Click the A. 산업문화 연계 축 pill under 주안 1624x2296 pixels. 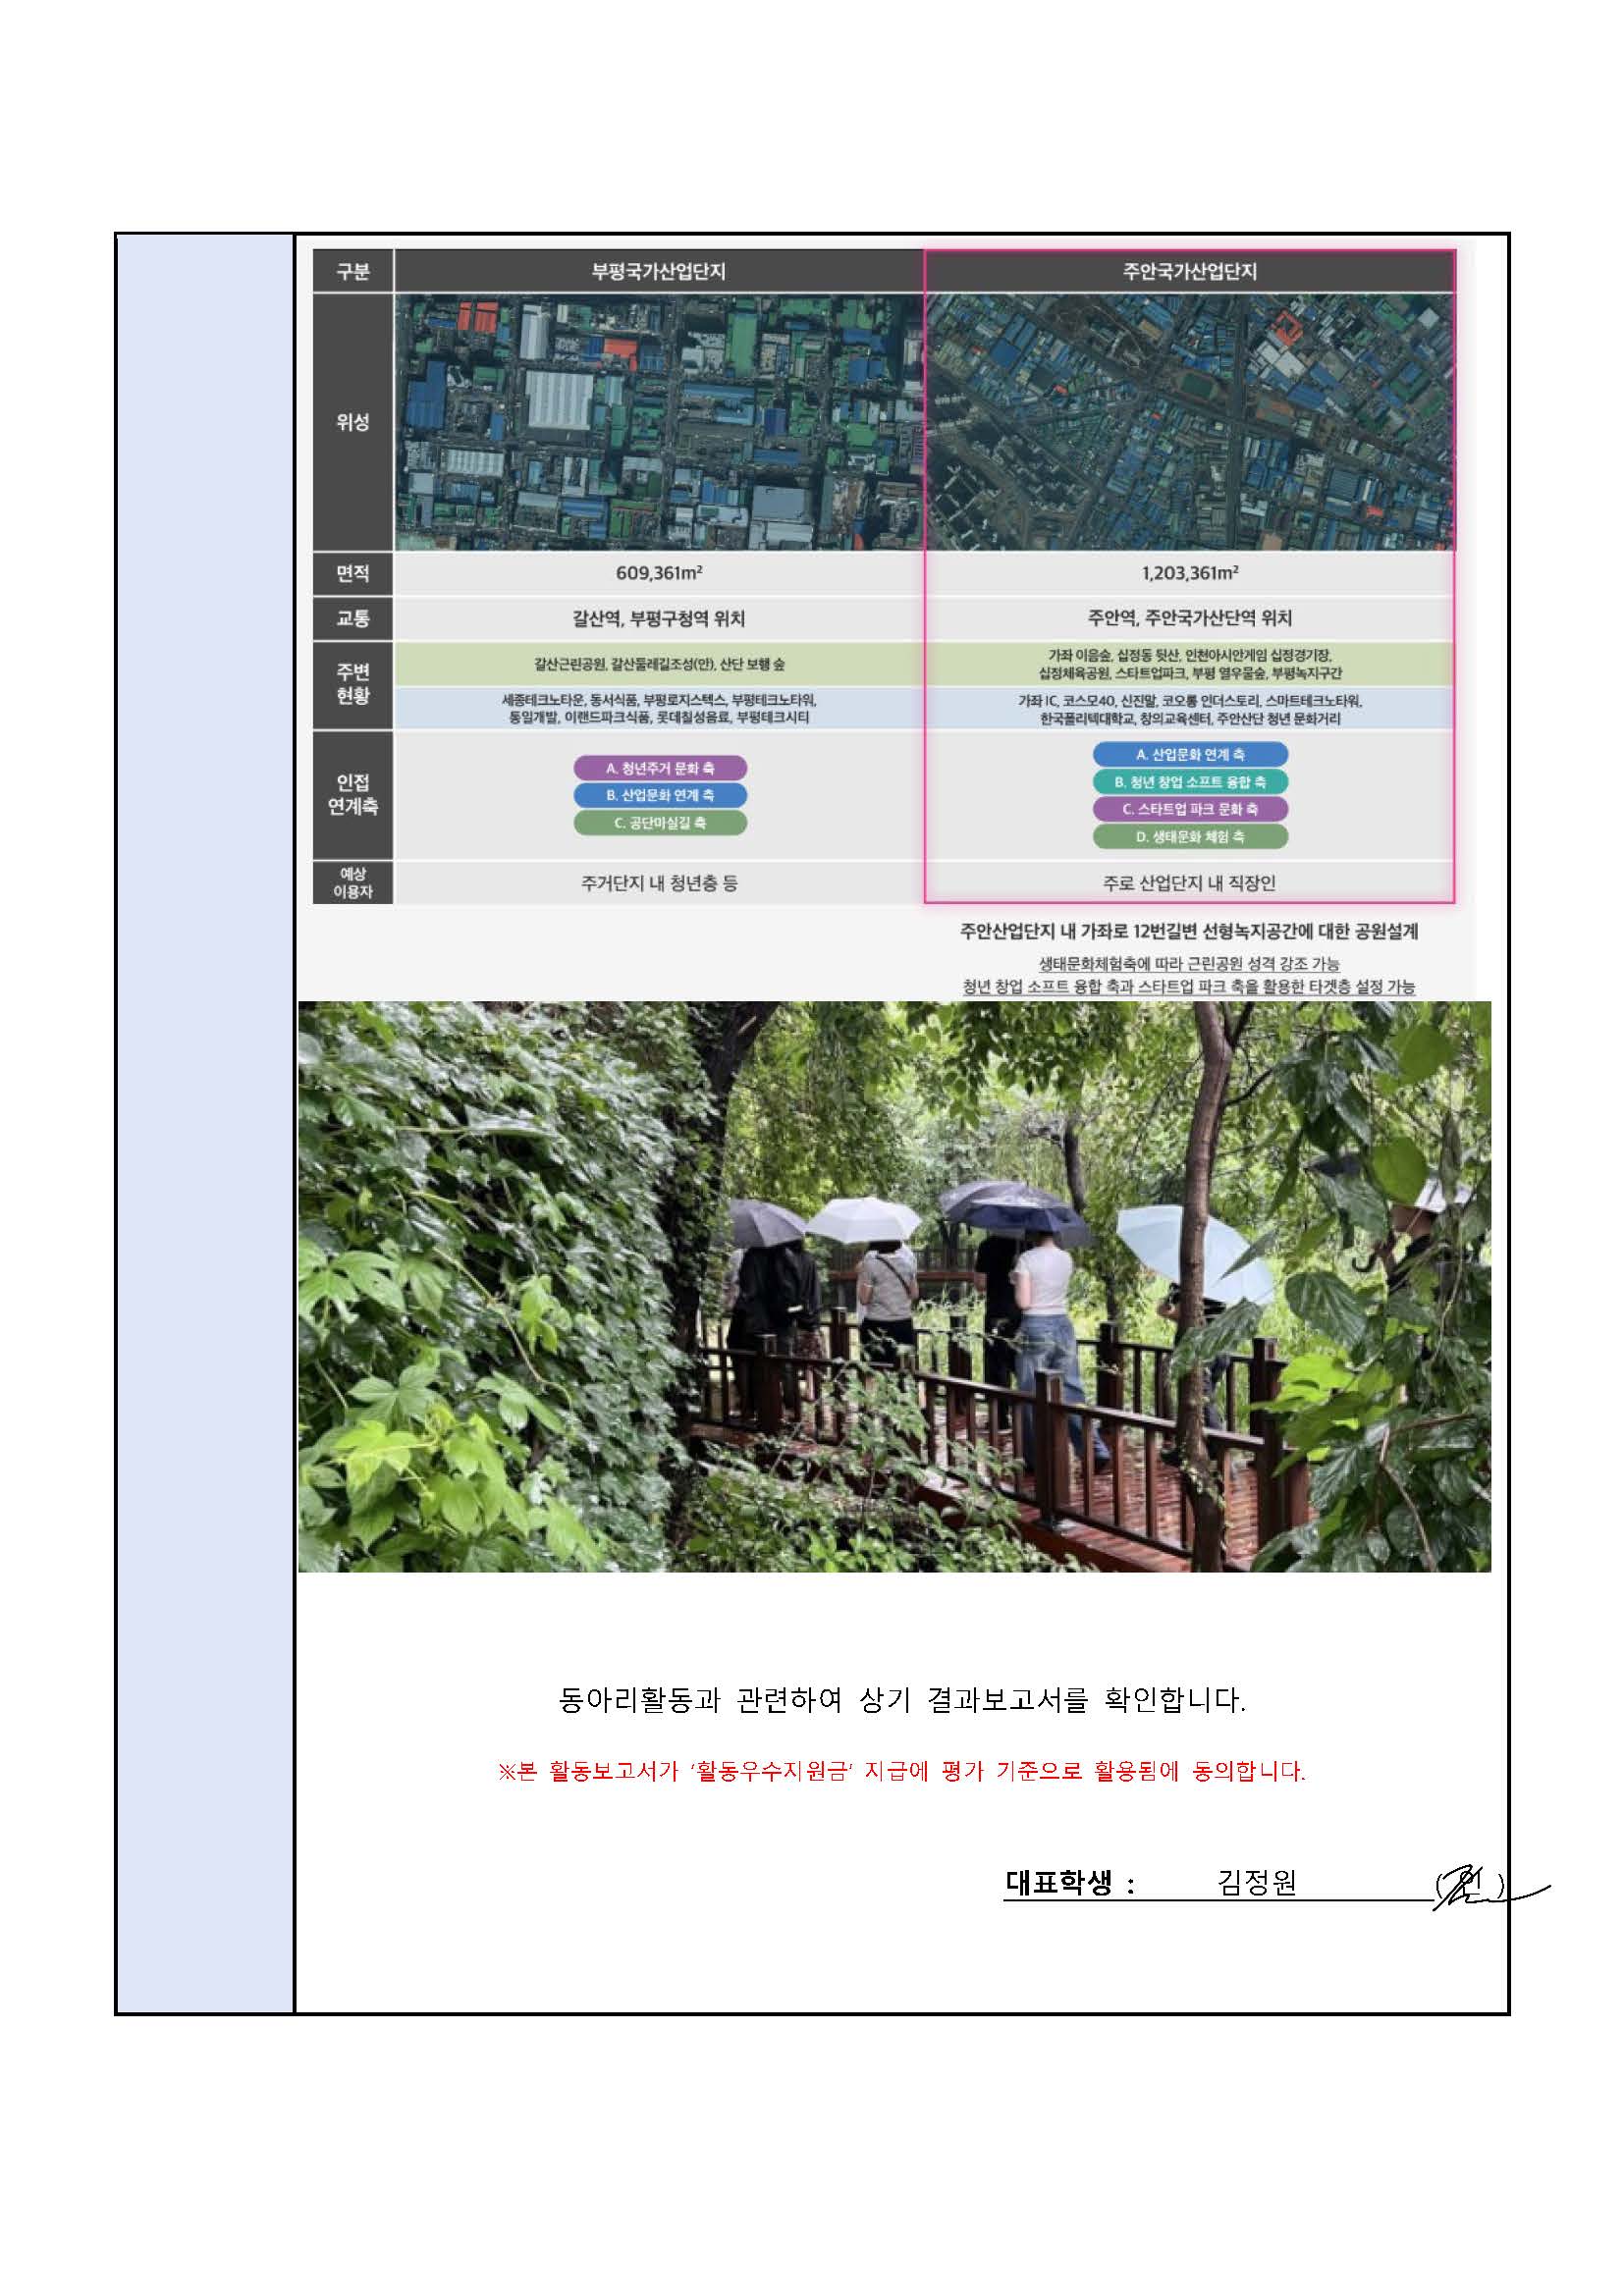[1190, 754]
